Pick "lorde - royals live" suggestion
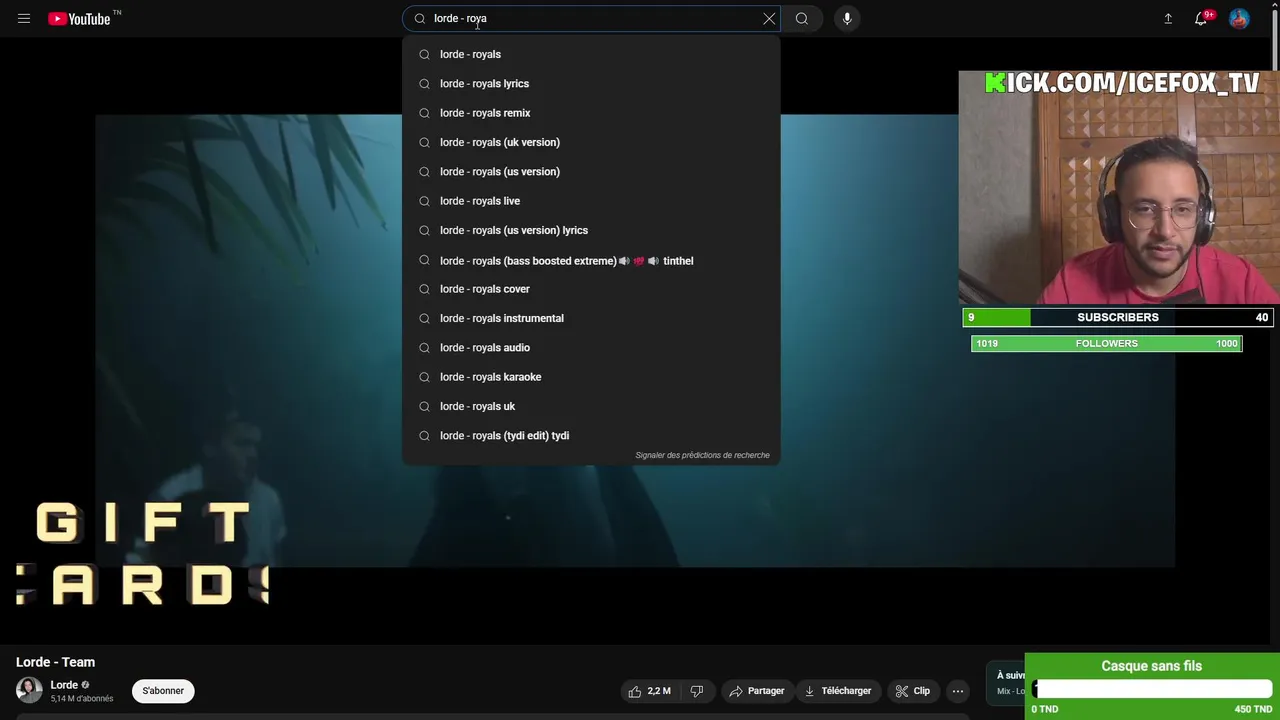This screenshot has height=720, width=1280. click(x=591, y=201)
